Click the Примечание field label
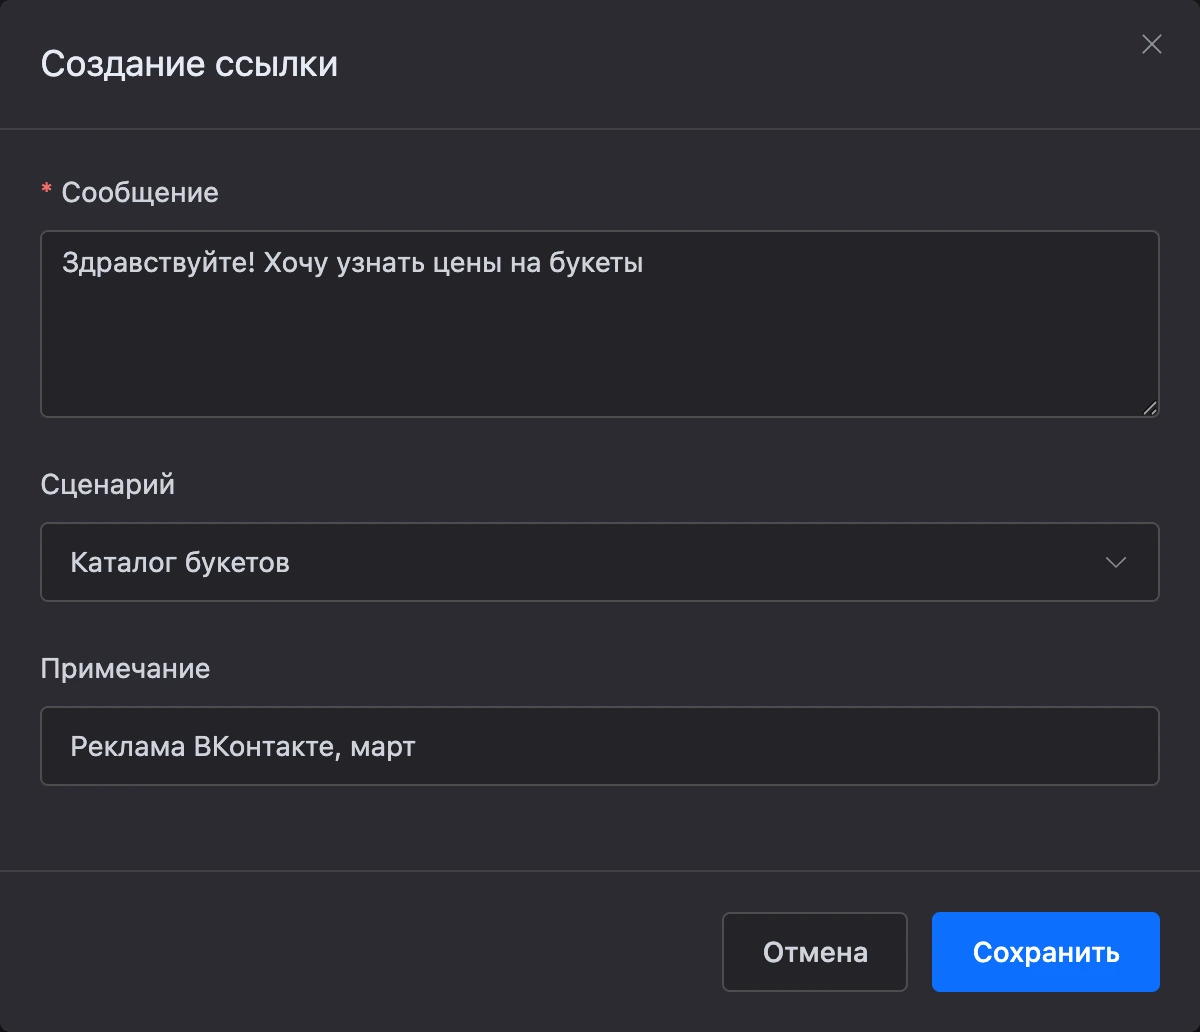This screenshot has width=1200, height=1032. (125, 668)
